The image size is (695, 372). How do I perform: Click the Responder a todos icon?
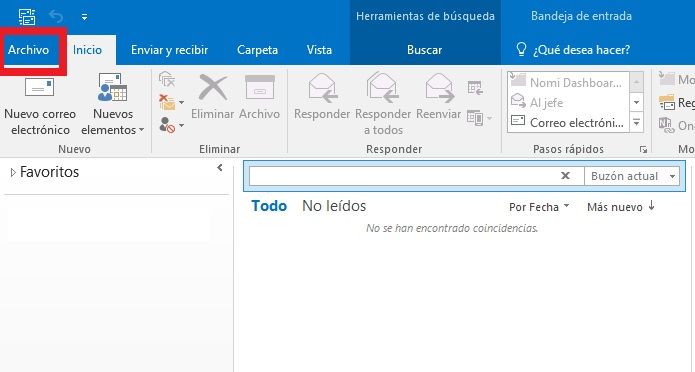point(382,88)
